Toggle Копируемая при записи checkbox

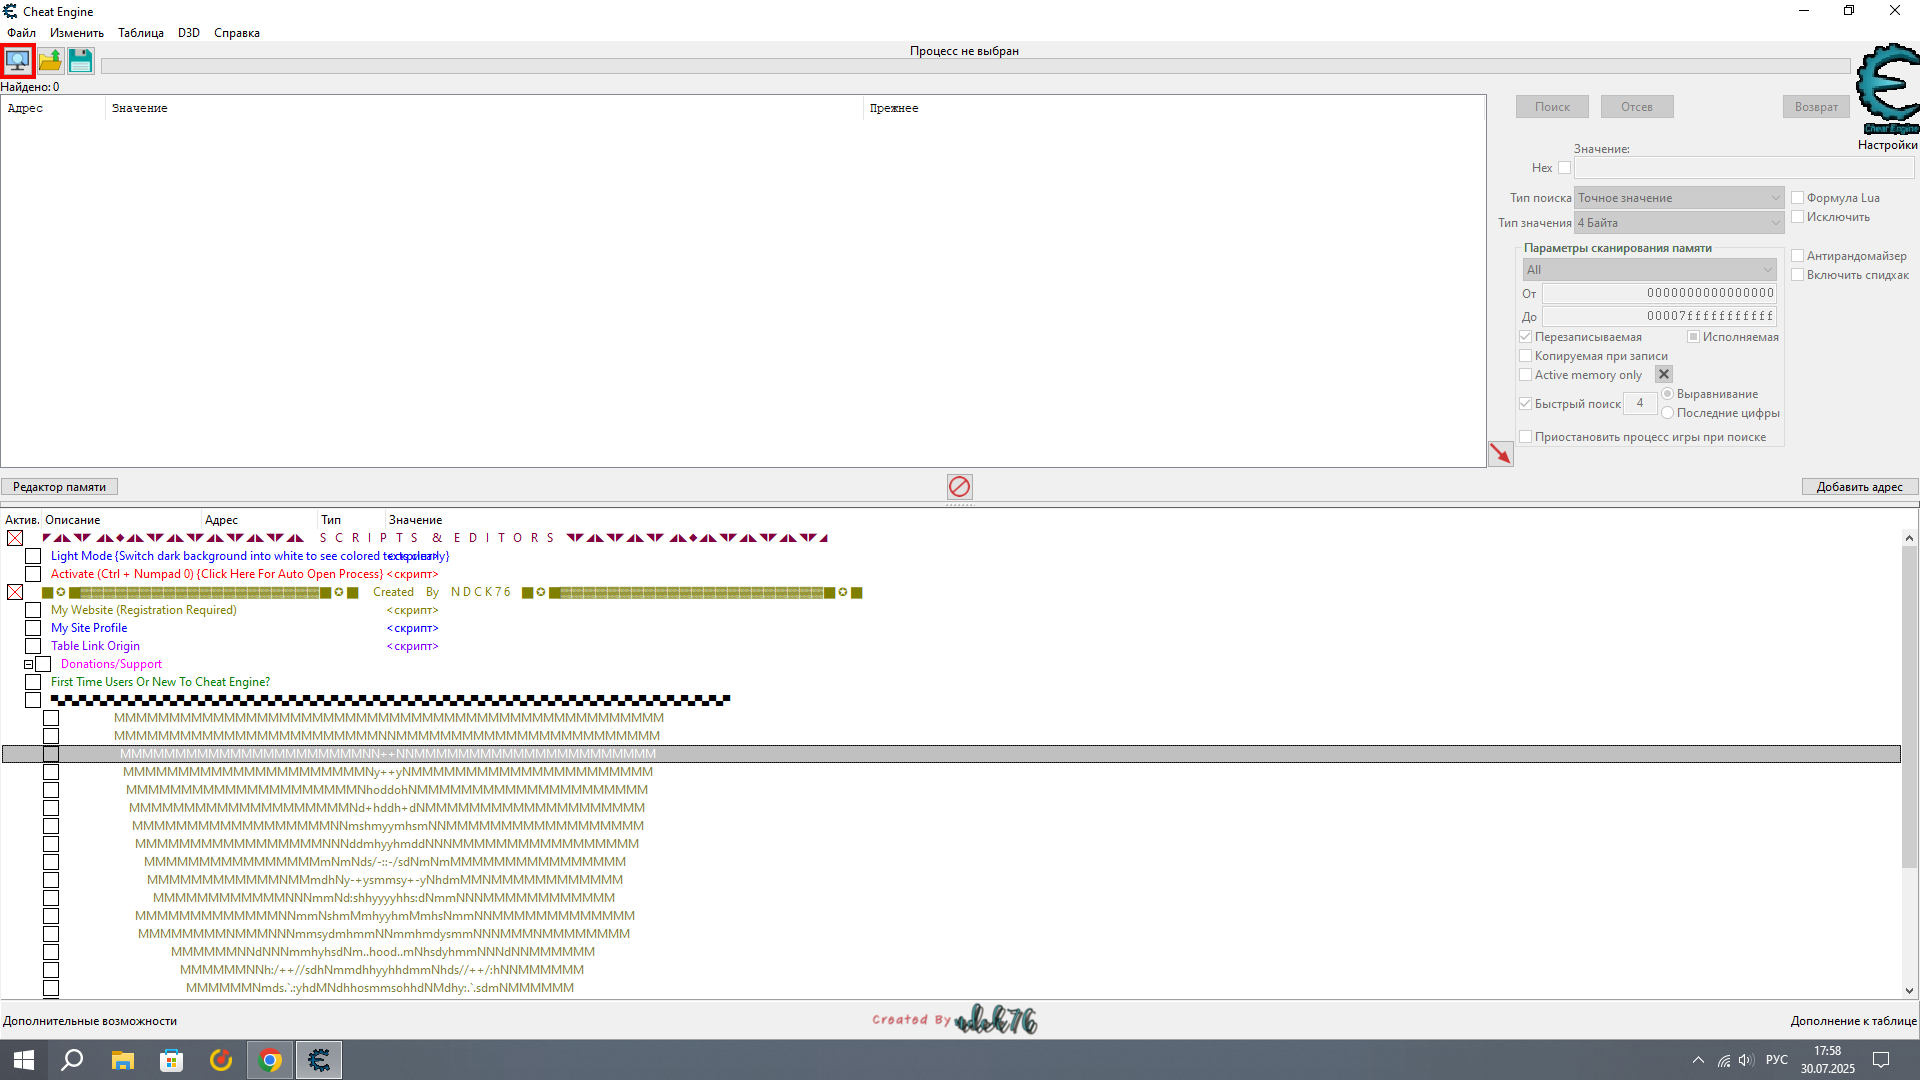1525,356
